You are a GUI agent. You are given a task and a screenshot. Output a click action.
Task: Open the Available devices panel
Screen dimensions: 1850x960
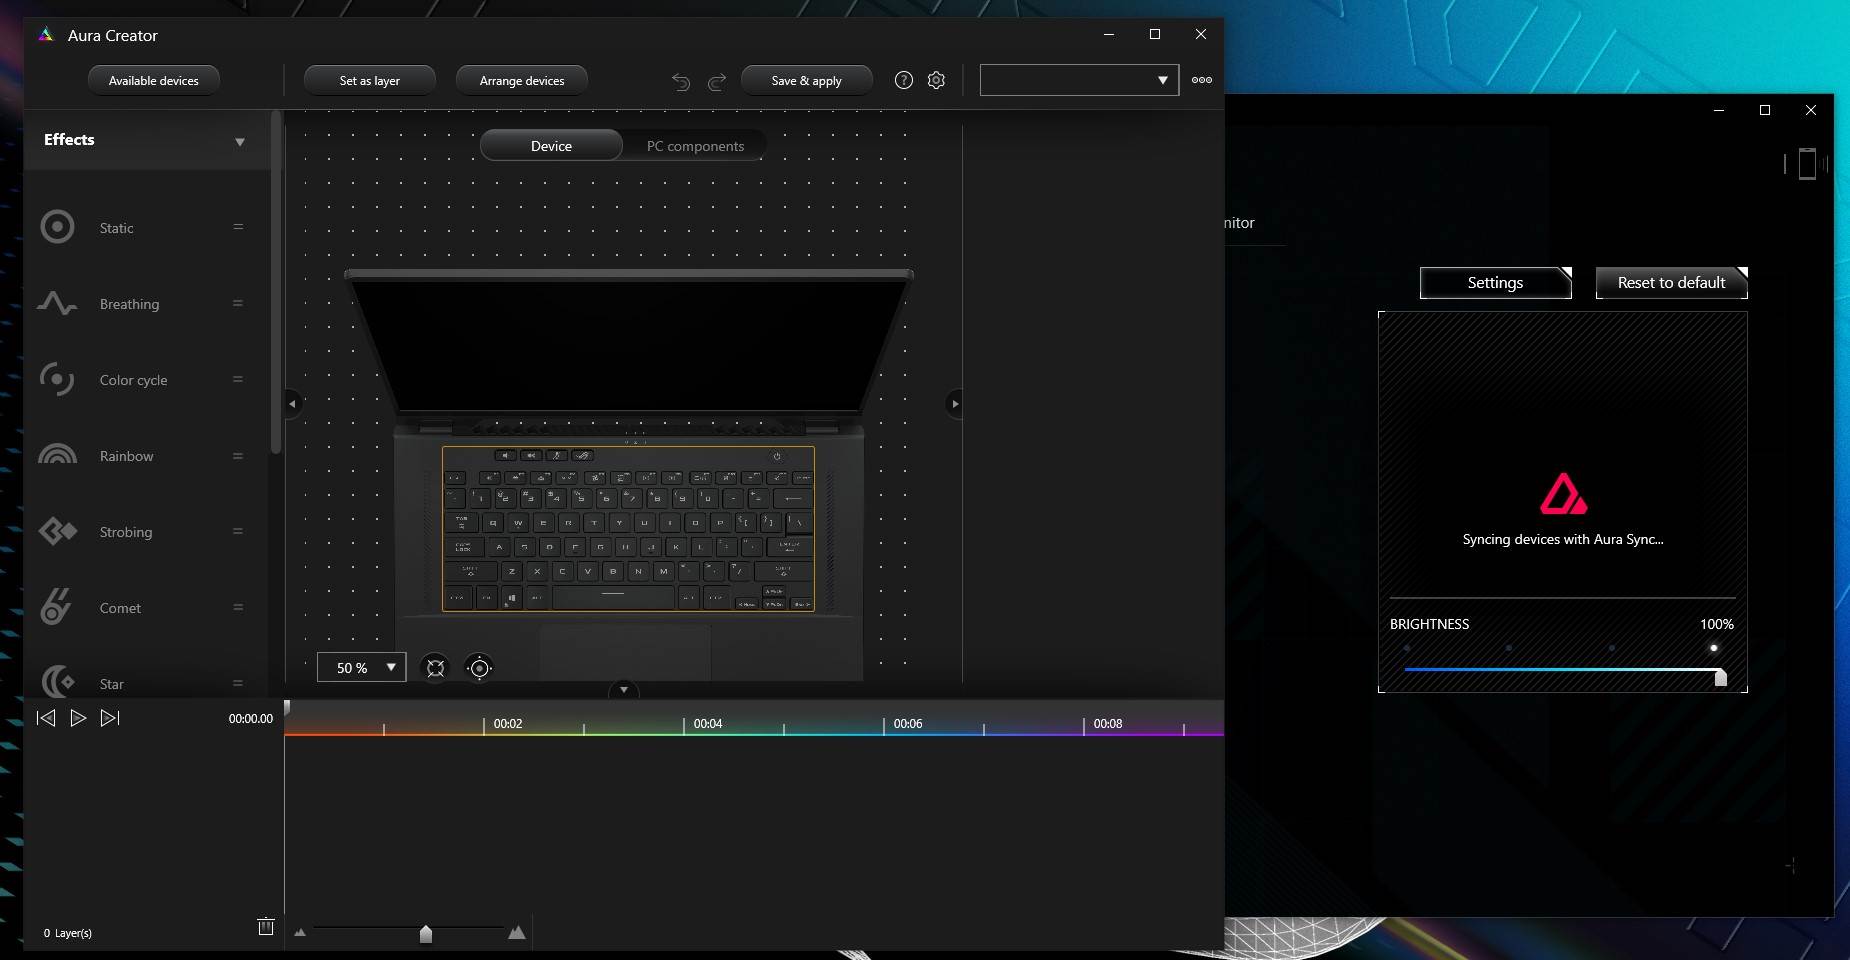pyautogui.click(x=153, y=80)
